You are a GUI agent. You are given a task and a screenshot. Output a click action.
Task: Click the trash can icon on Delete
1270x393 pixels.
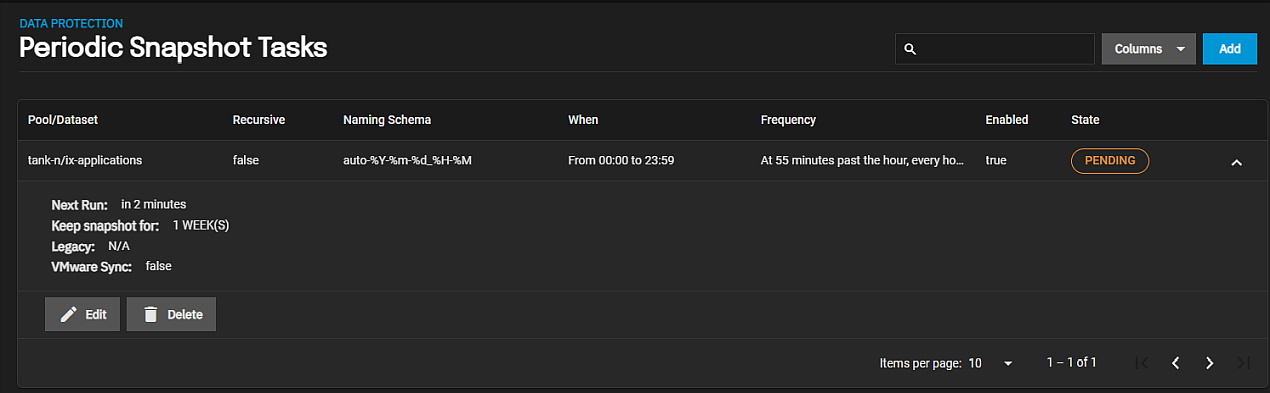[x=151, y=314]
